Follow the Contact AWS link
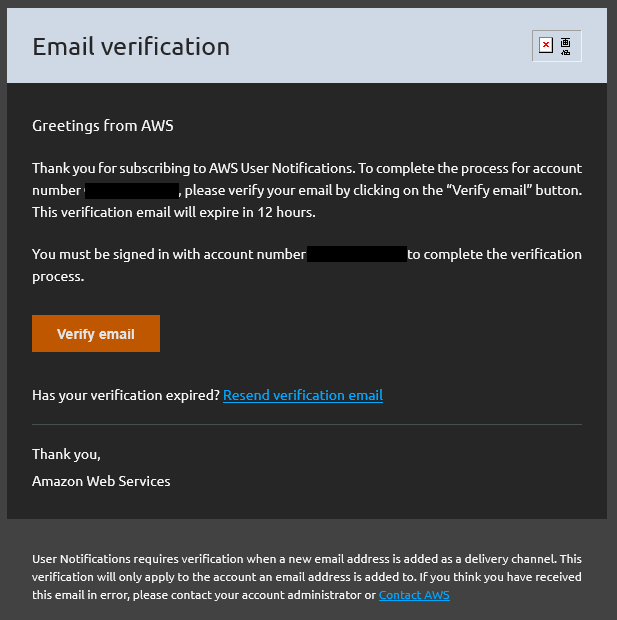The image size is (617, 620). tap(414, 595)
